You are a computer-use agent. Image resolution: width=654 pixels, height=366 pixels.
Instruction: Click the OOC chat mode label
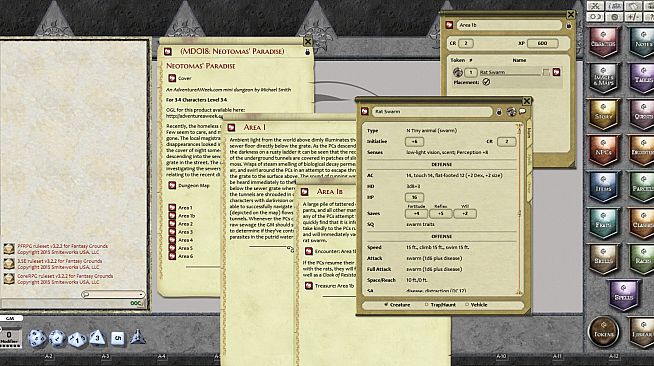tap(136, 303)
